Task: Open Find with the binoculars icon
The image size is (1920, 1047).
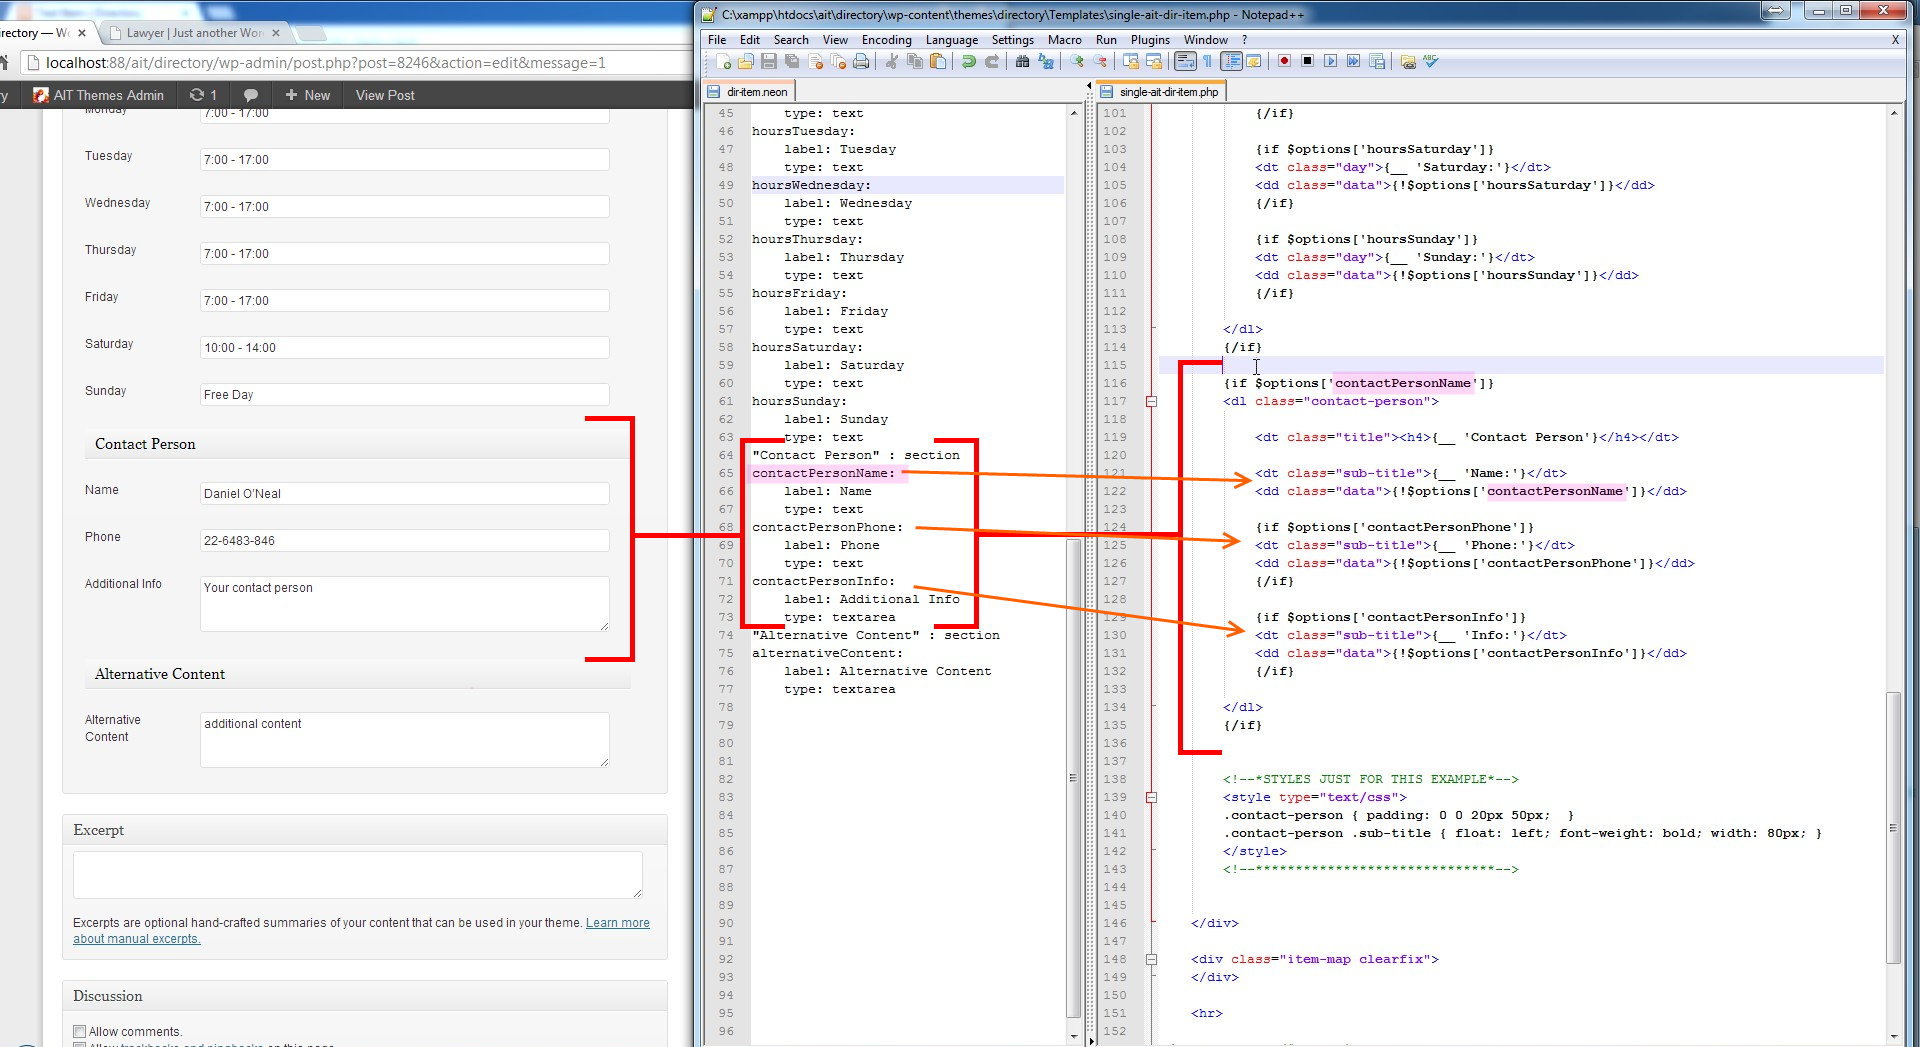Action: 1022,61
